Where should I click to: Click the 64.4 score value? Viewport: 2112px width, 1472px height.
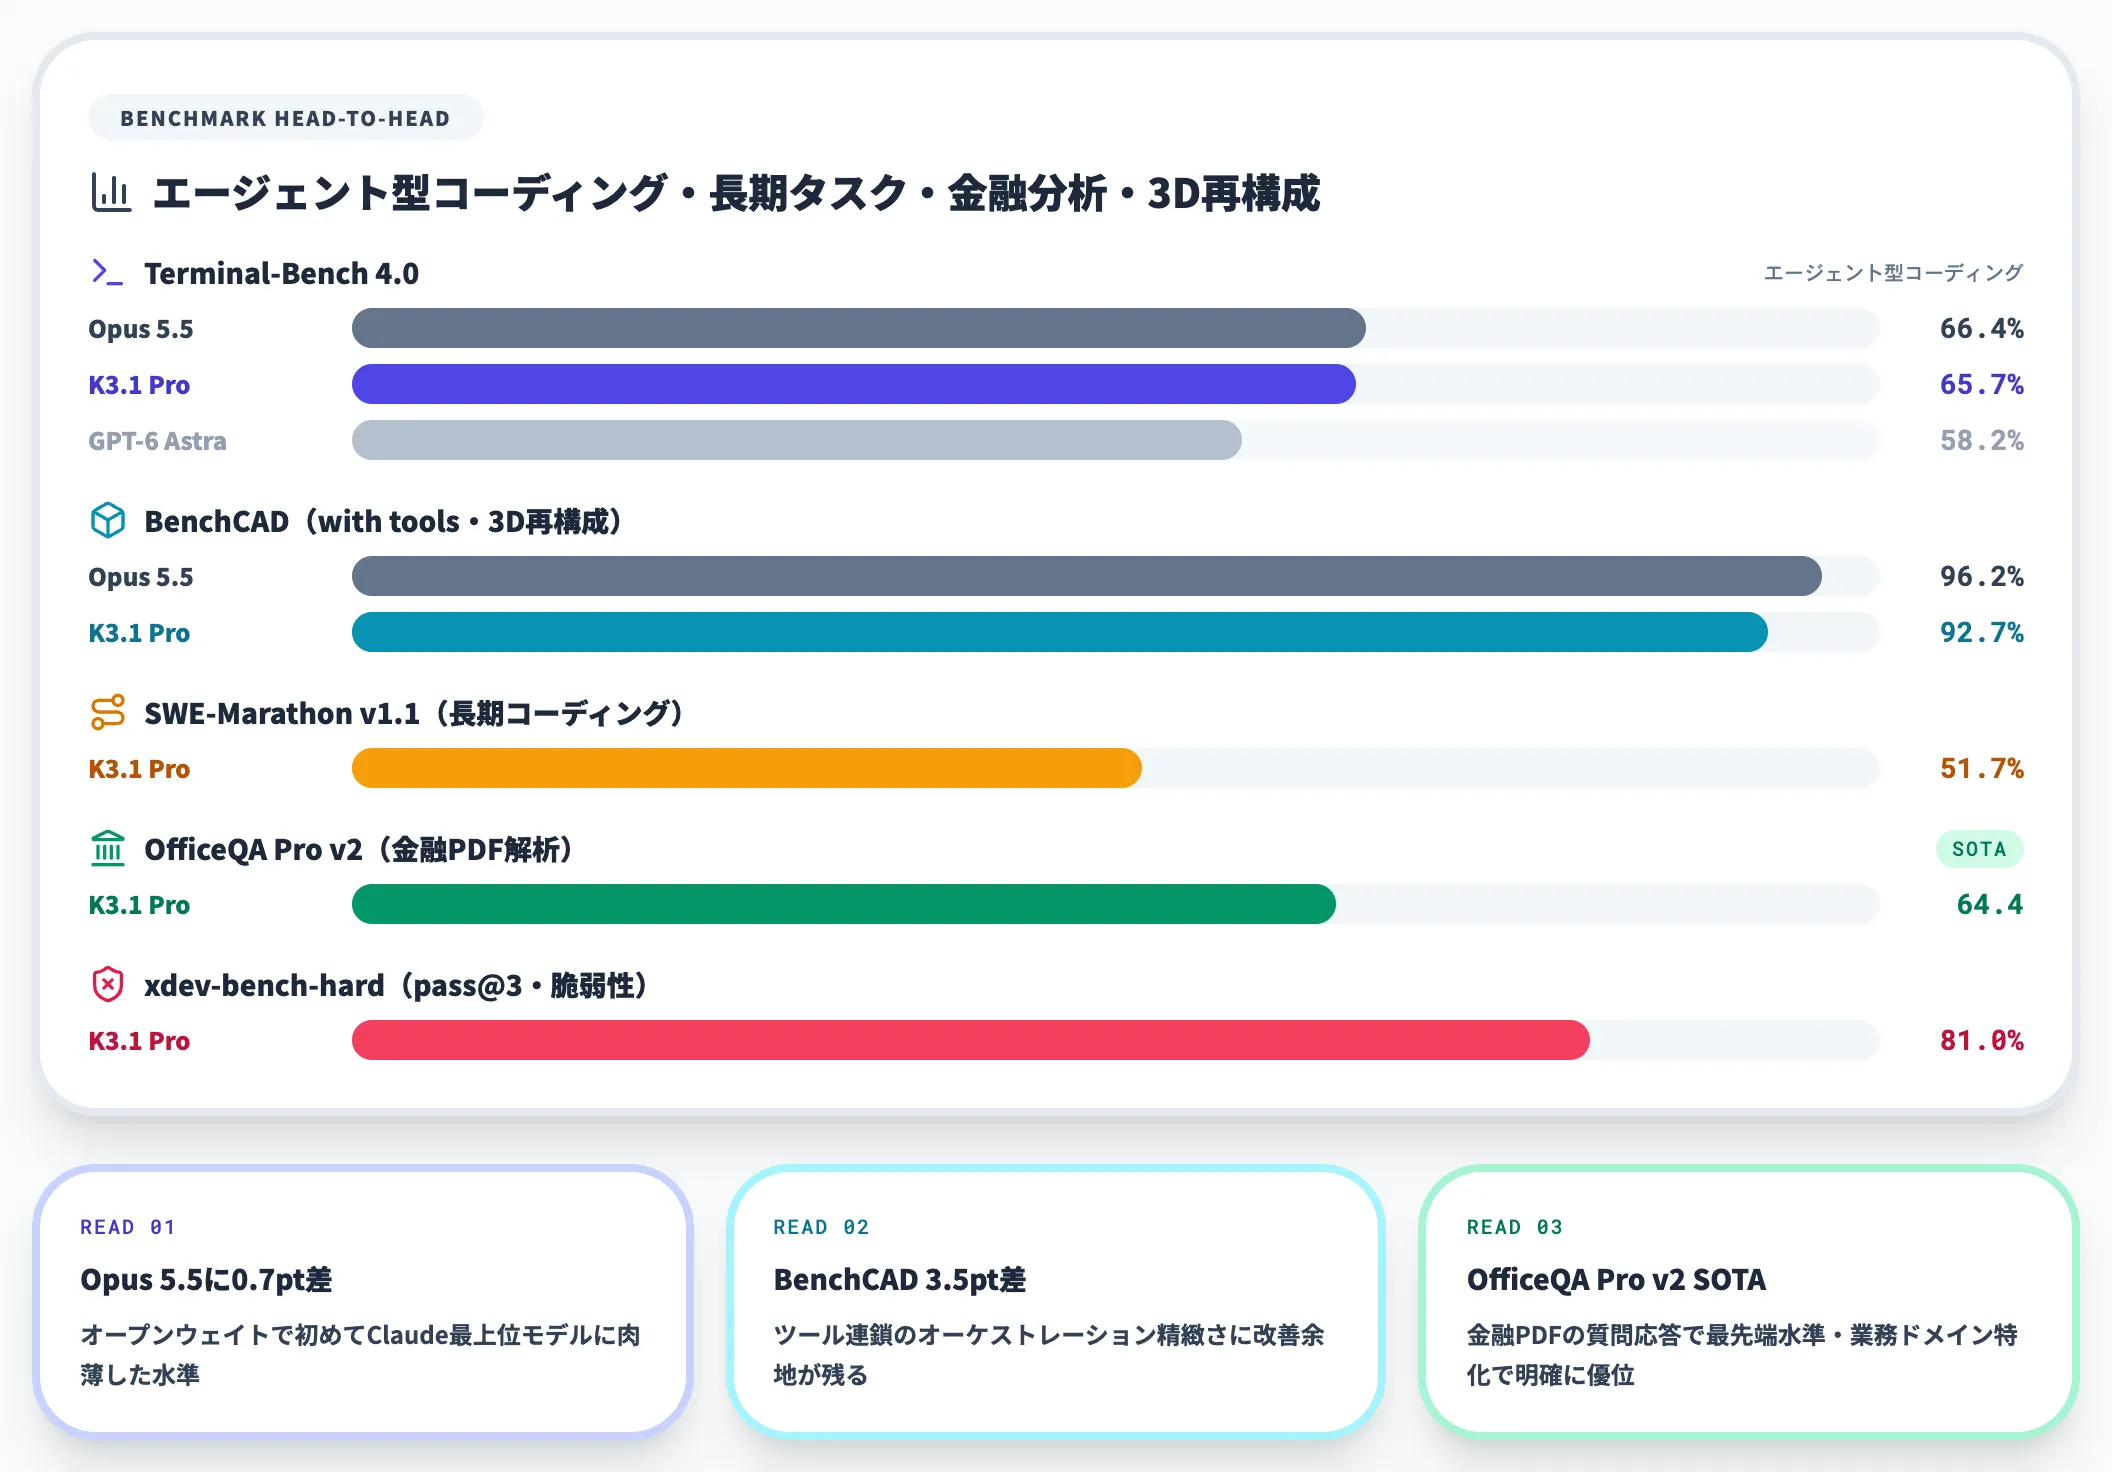pyautogui.click(x=1989, y=904)
